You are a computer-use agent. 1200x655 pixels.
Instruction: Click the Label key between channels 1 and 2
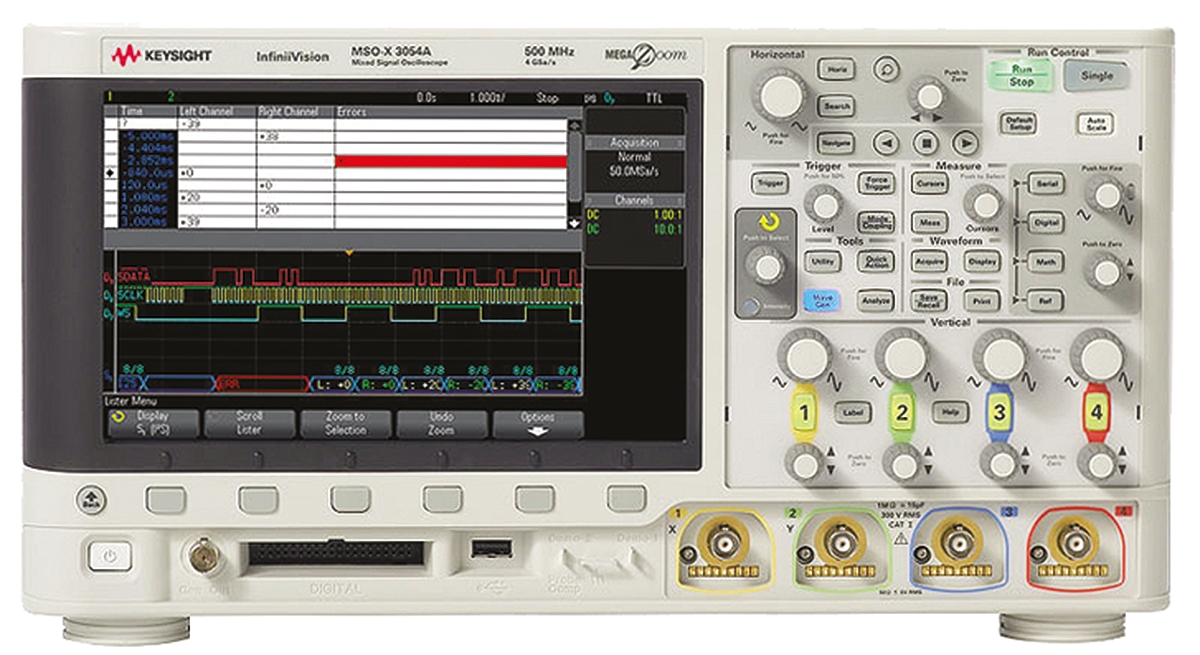click(854, 411)
